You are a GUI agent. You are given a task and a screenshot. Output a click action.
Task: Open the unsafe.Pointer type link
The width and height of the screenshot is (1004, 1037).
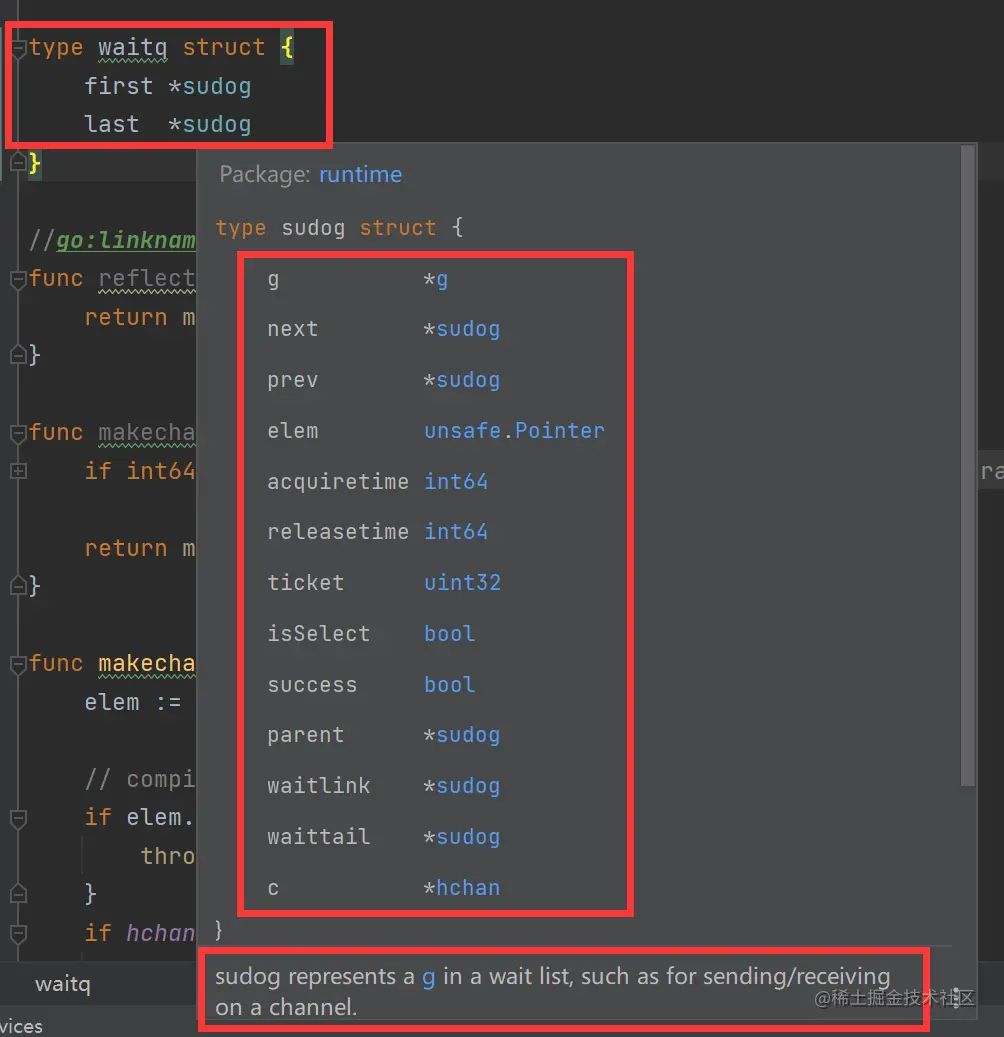pos(514,431)
